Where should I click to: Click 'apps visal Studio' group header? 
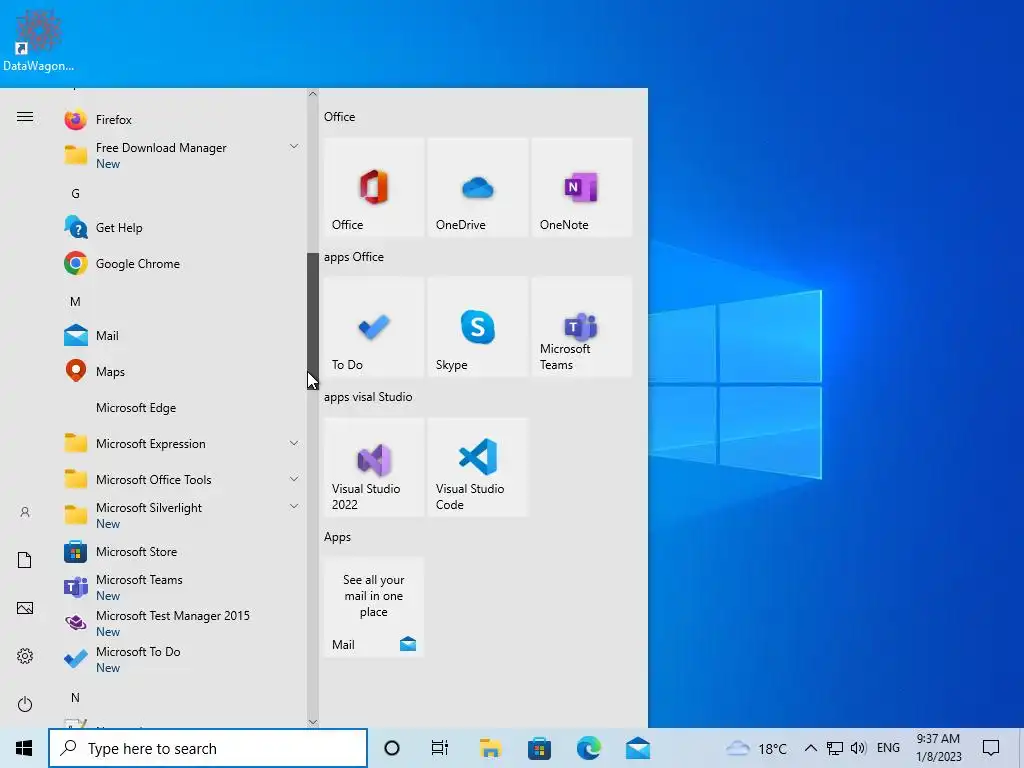tap(368, 397)
